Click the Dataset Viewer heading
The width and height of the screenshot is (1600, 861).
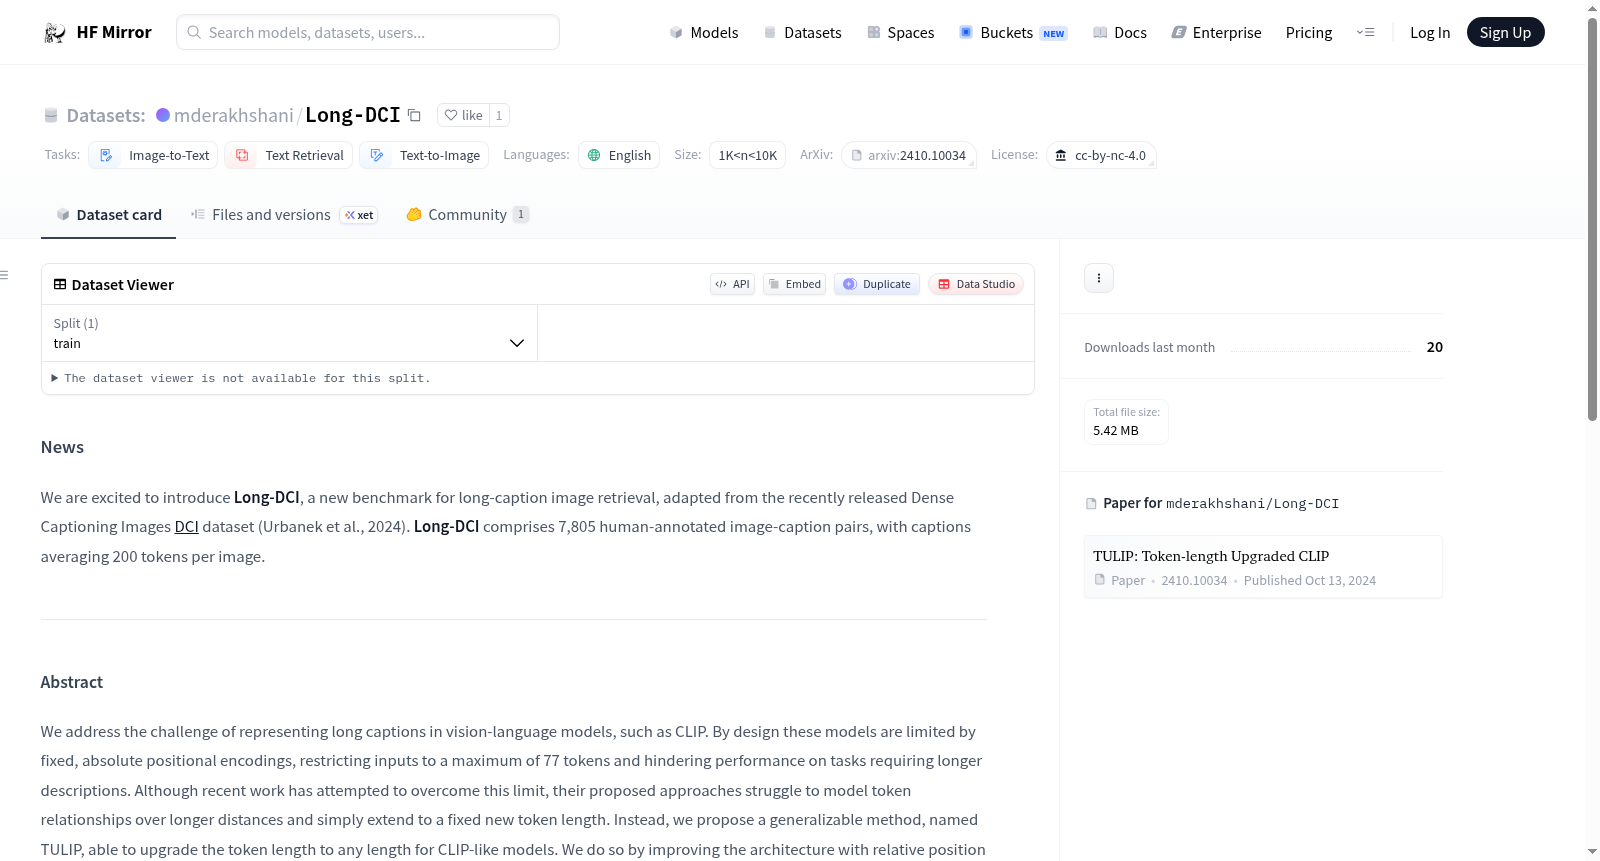click(x=123, y=285)
